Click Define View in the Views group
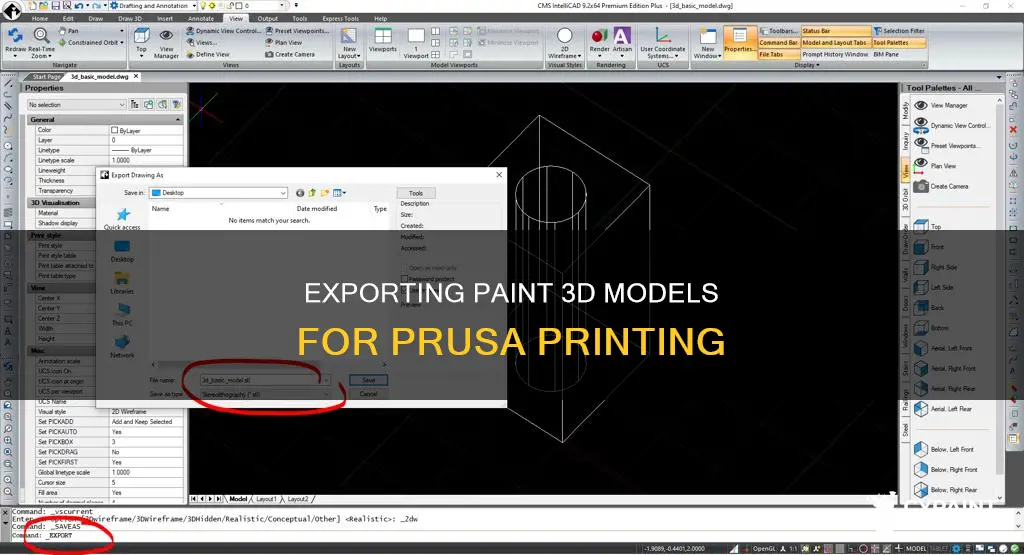 point(208,54)
